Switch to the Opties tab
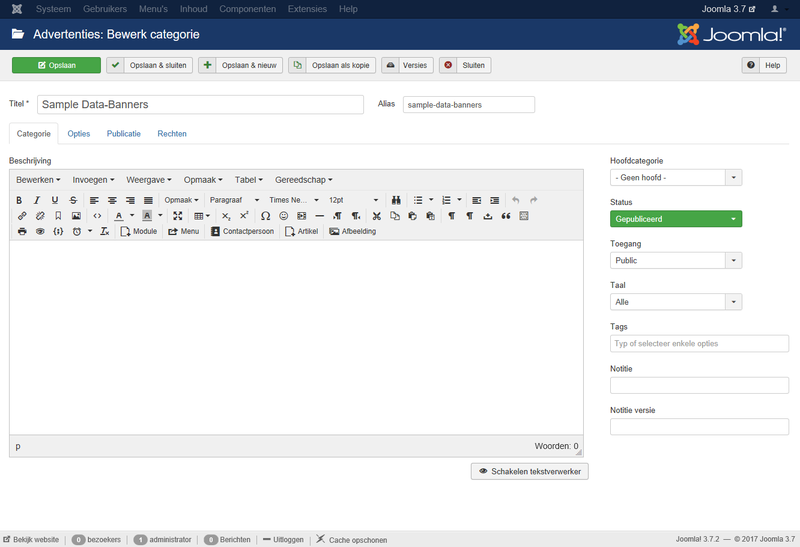Screen dimensions: 800x547 tap(79, 134)
